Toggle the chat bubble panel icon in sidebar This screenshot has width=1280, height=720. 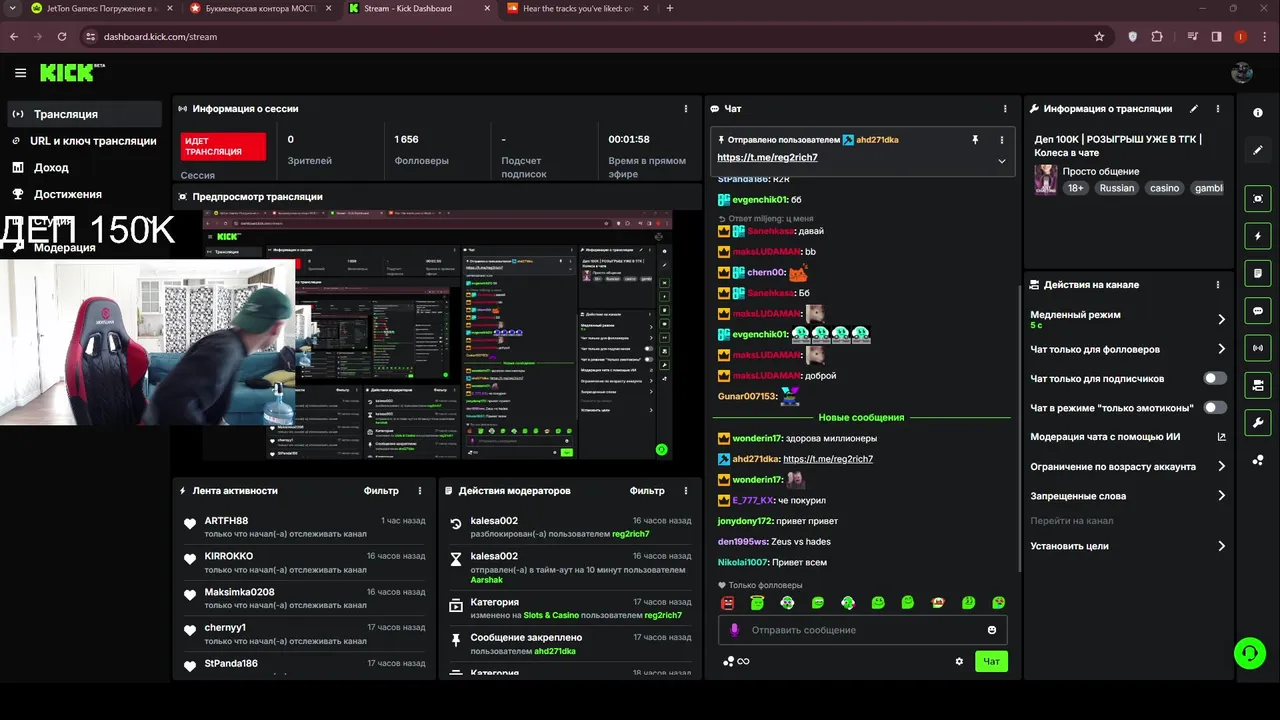pyautogui.click(x=1258, y=311)
